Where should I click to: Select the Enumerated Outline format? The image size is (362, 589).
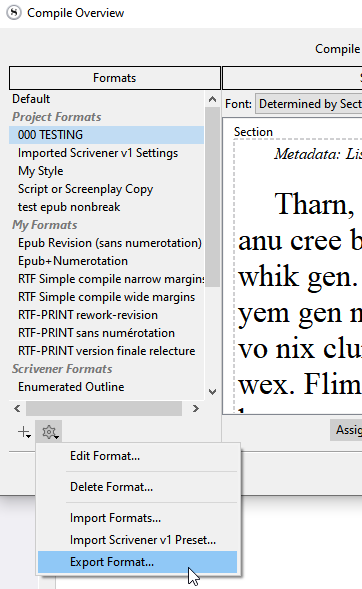pos(106,387)
